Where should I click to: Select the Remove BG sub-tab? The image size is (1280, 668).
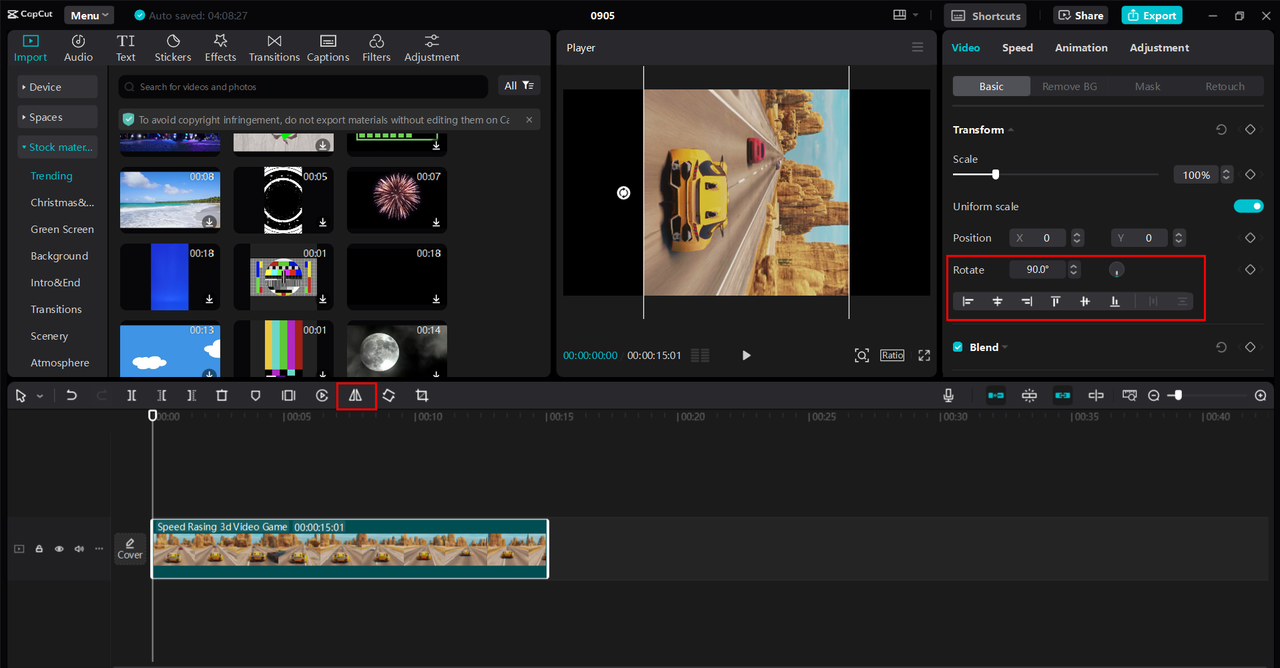point(1069,86)
